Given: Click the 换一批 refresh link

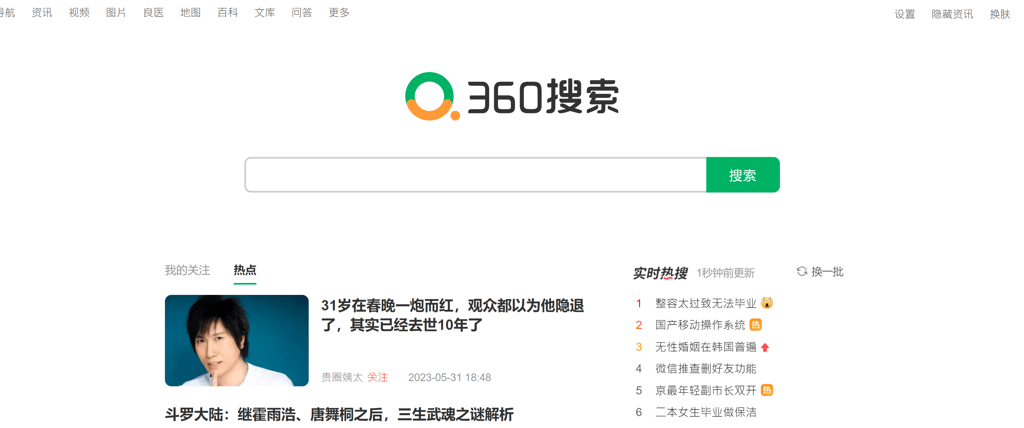Looking at the screenshot, I should coord(827,271).
